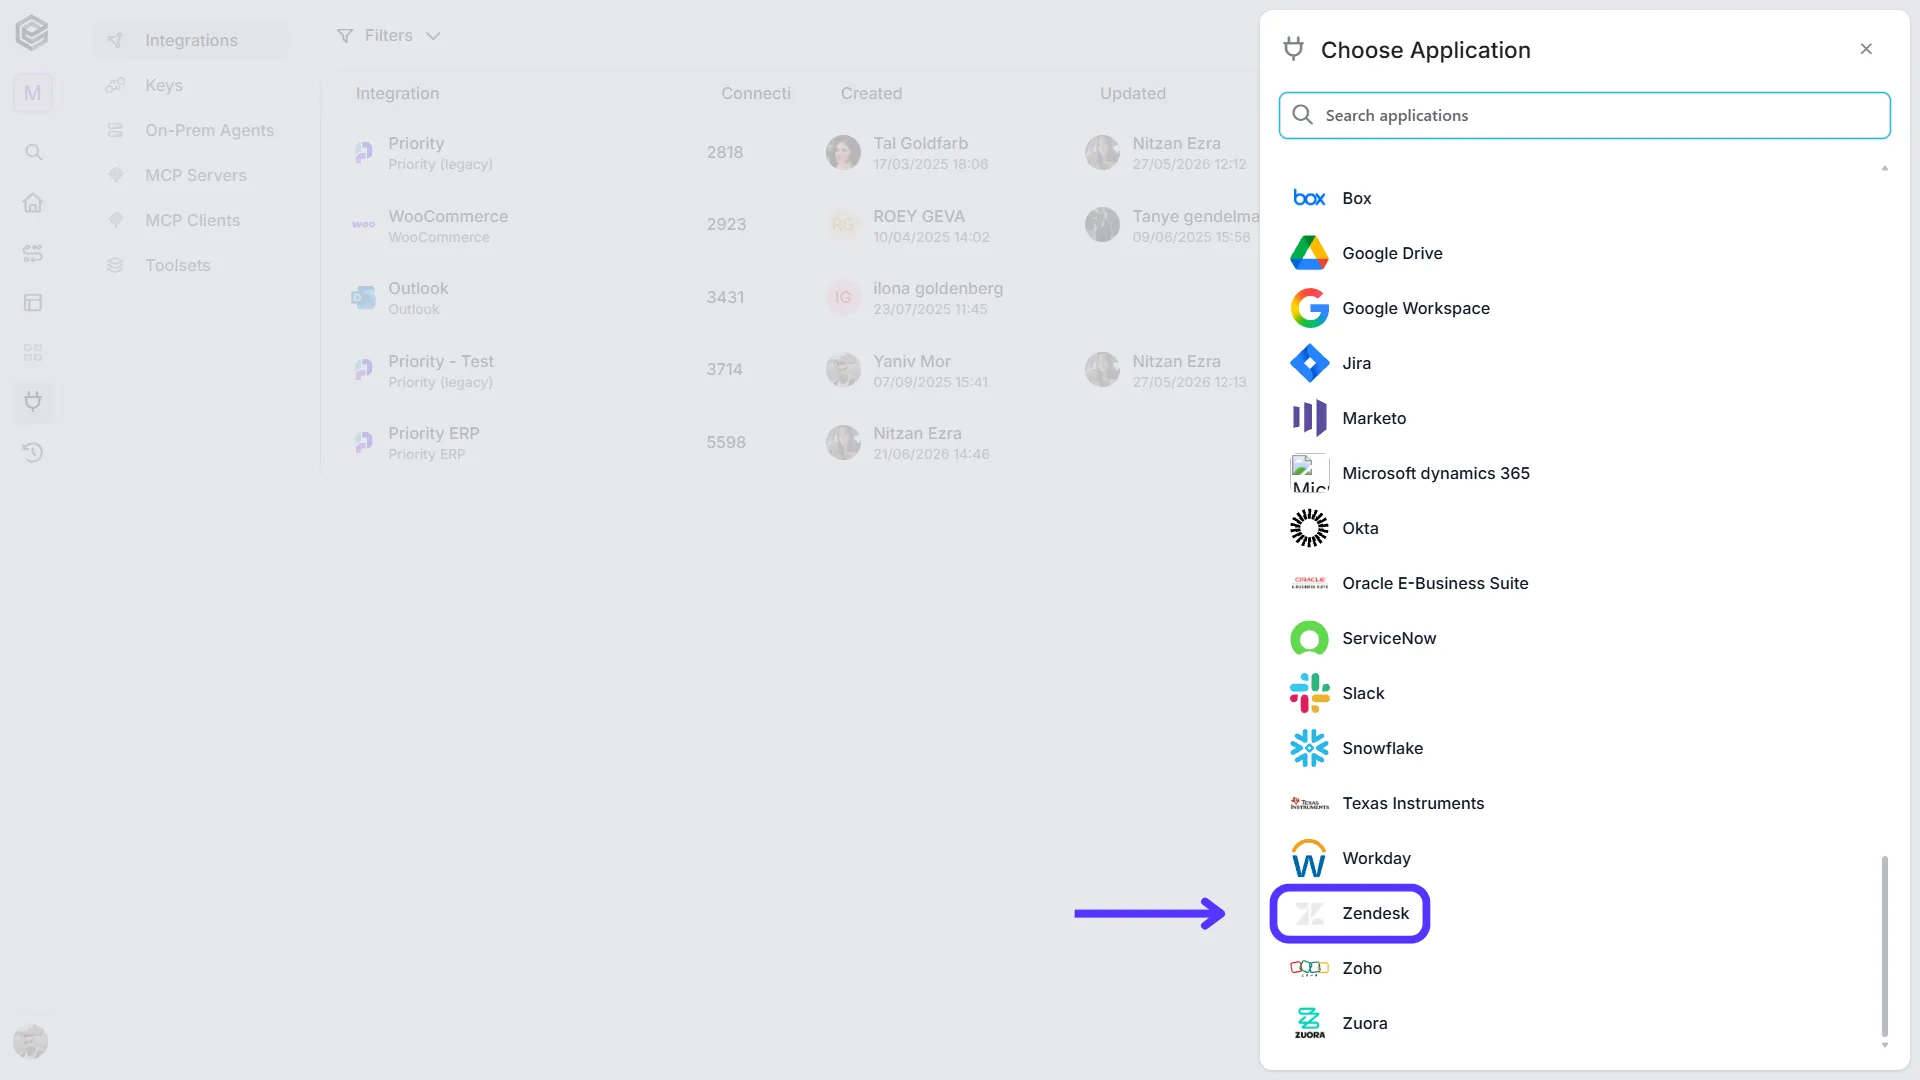The height and width of the screenshot is (1080, 1920).
Task: Open user profile avatar at bottom left
Action: coord(31,1041)
